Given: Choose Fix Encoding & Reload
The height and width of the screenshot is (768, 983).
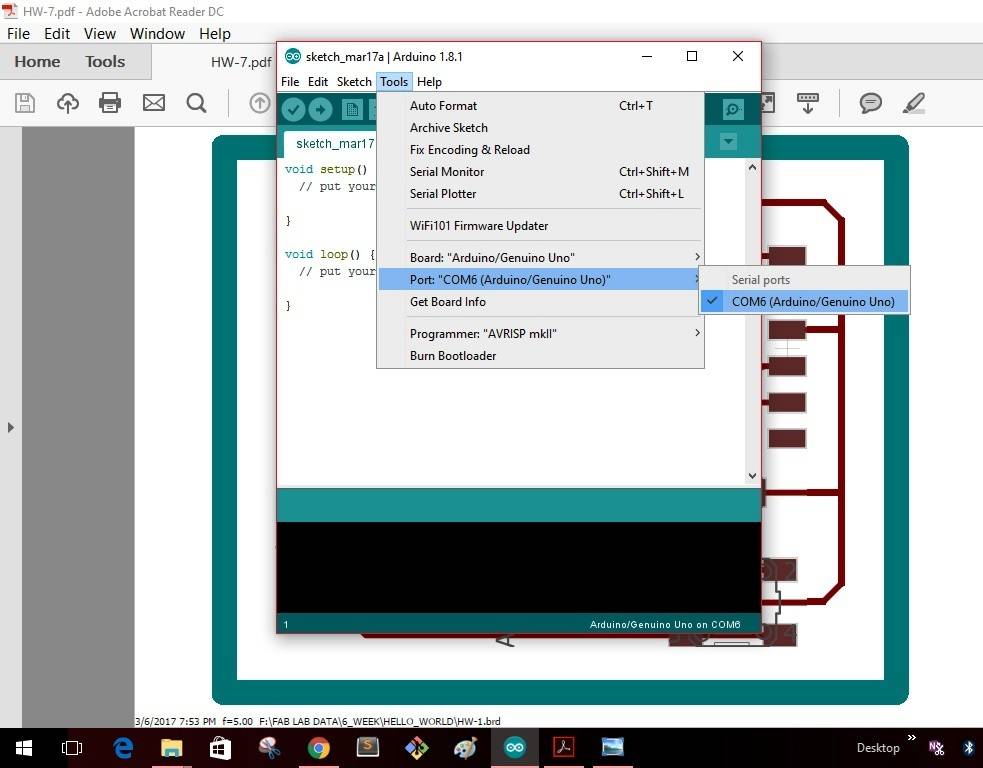Looking at the screenshot, I should point(540,150).
